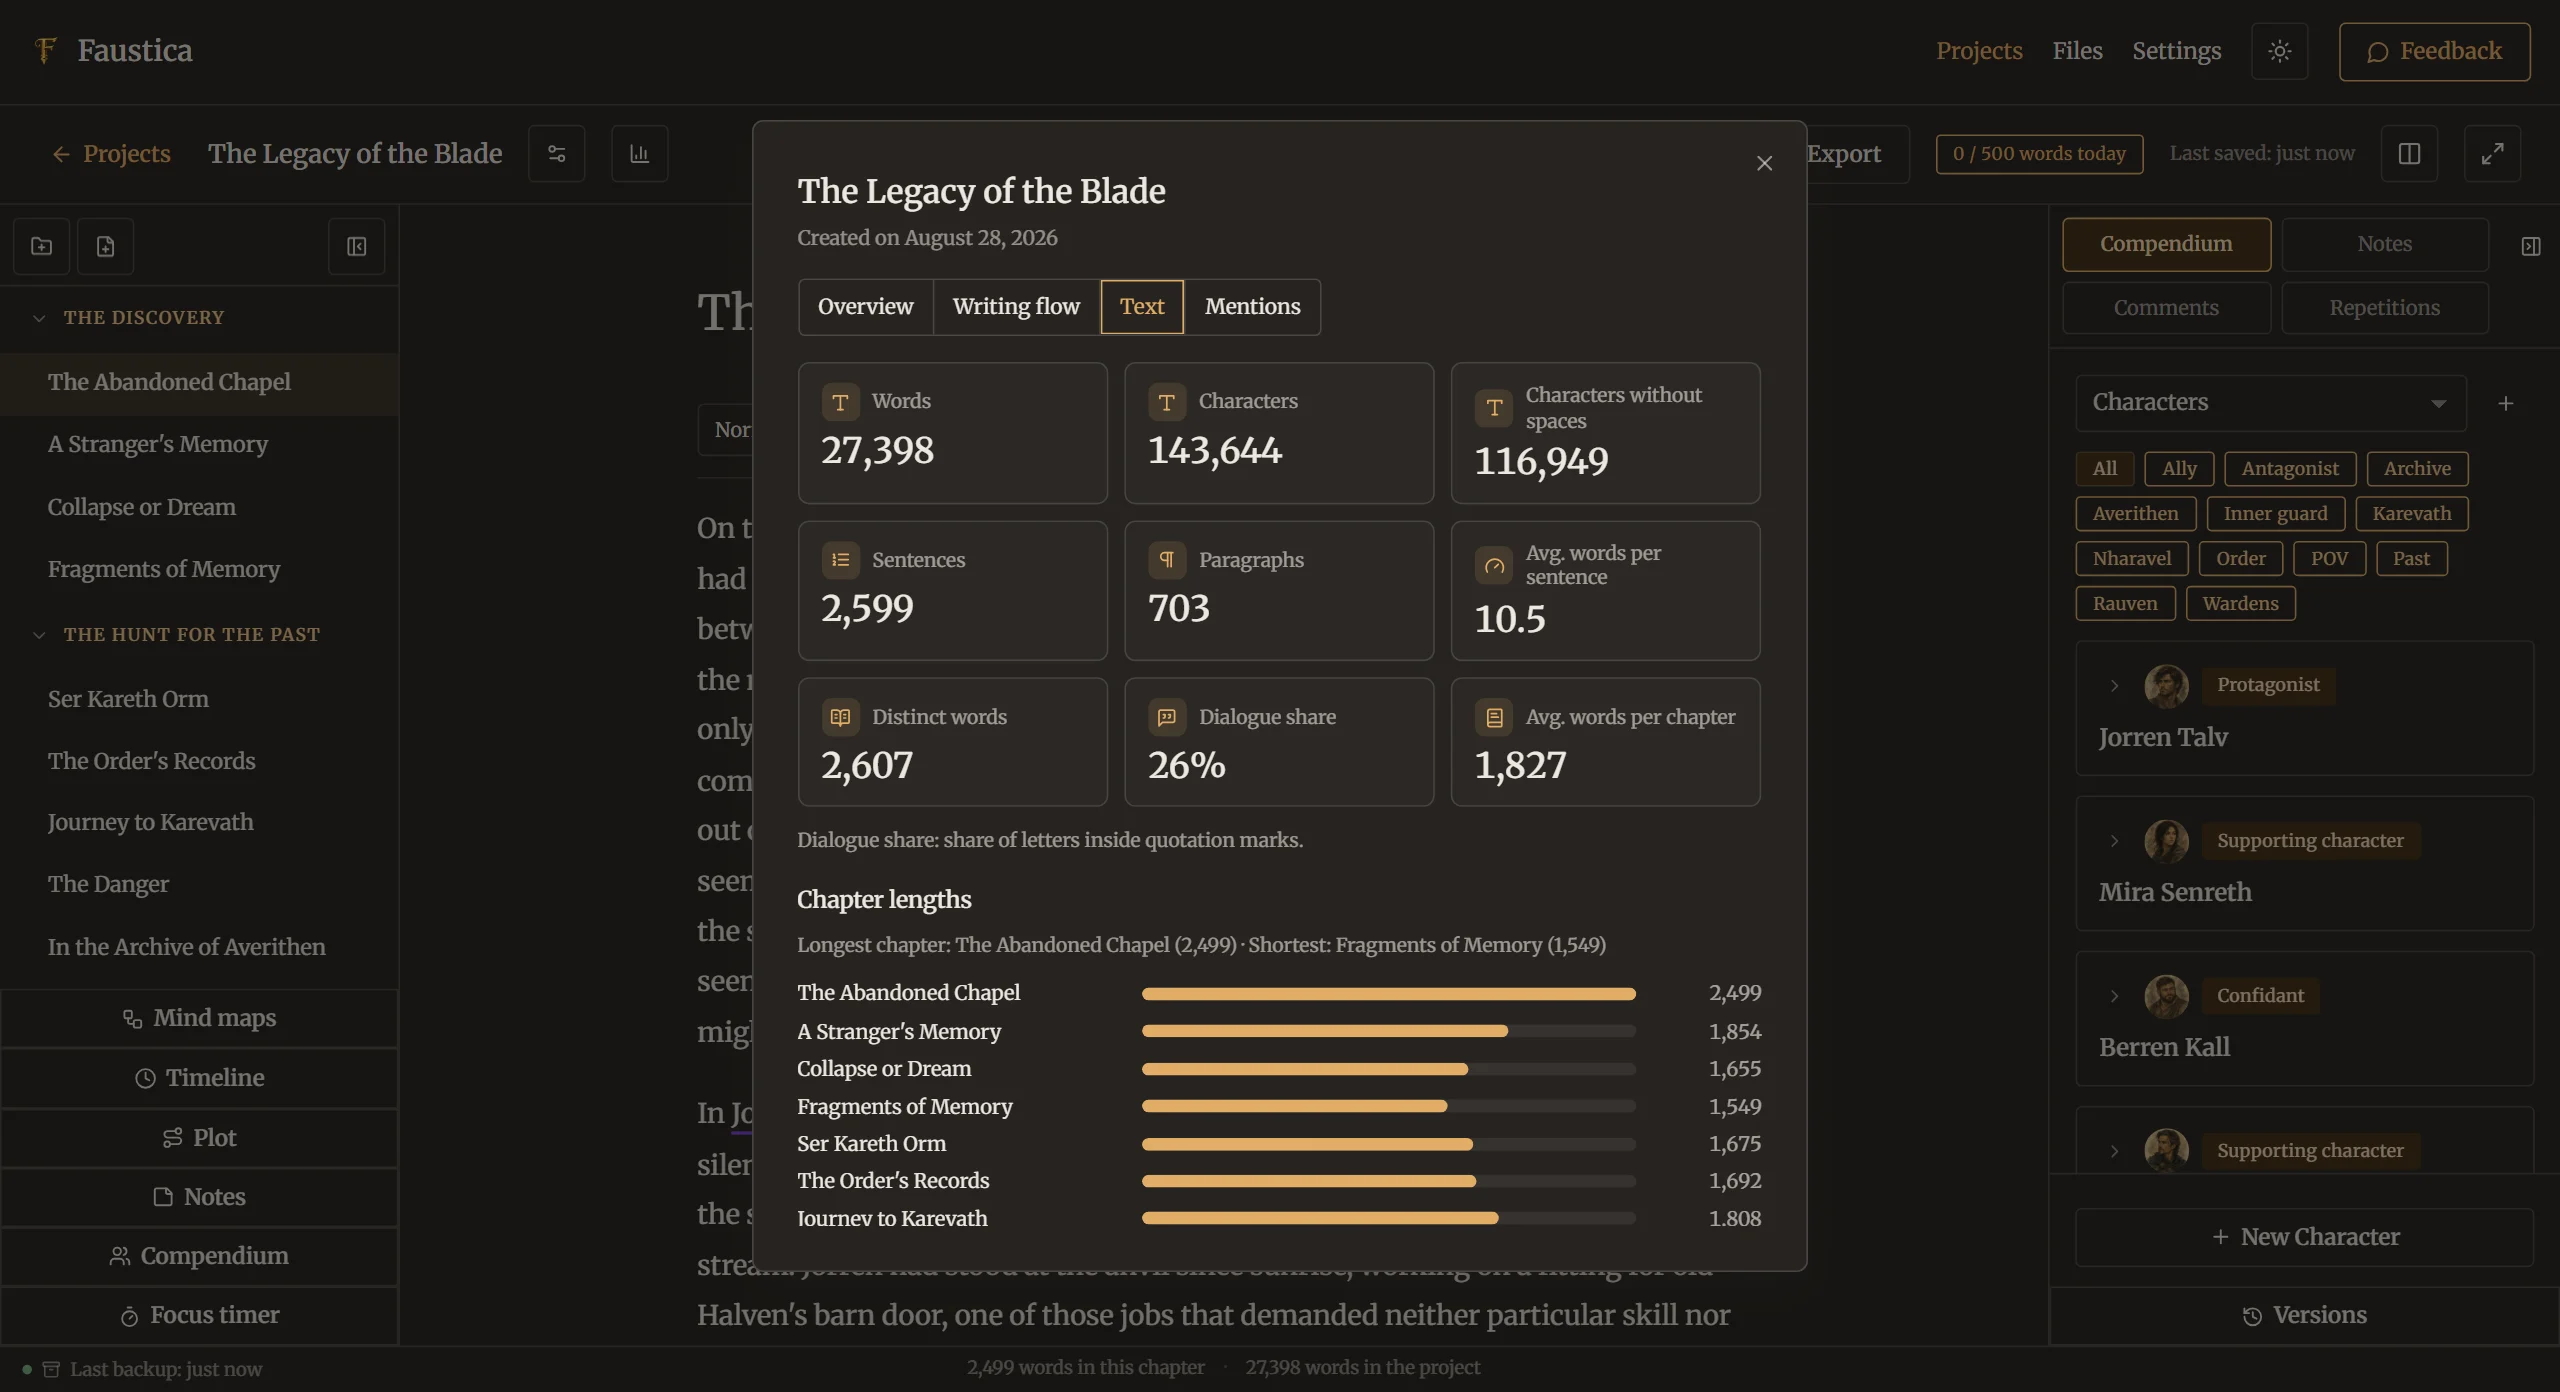The image size is (2560, 1392).
Task: Switch to the Mentions tab
Action: click(1252, 307)
